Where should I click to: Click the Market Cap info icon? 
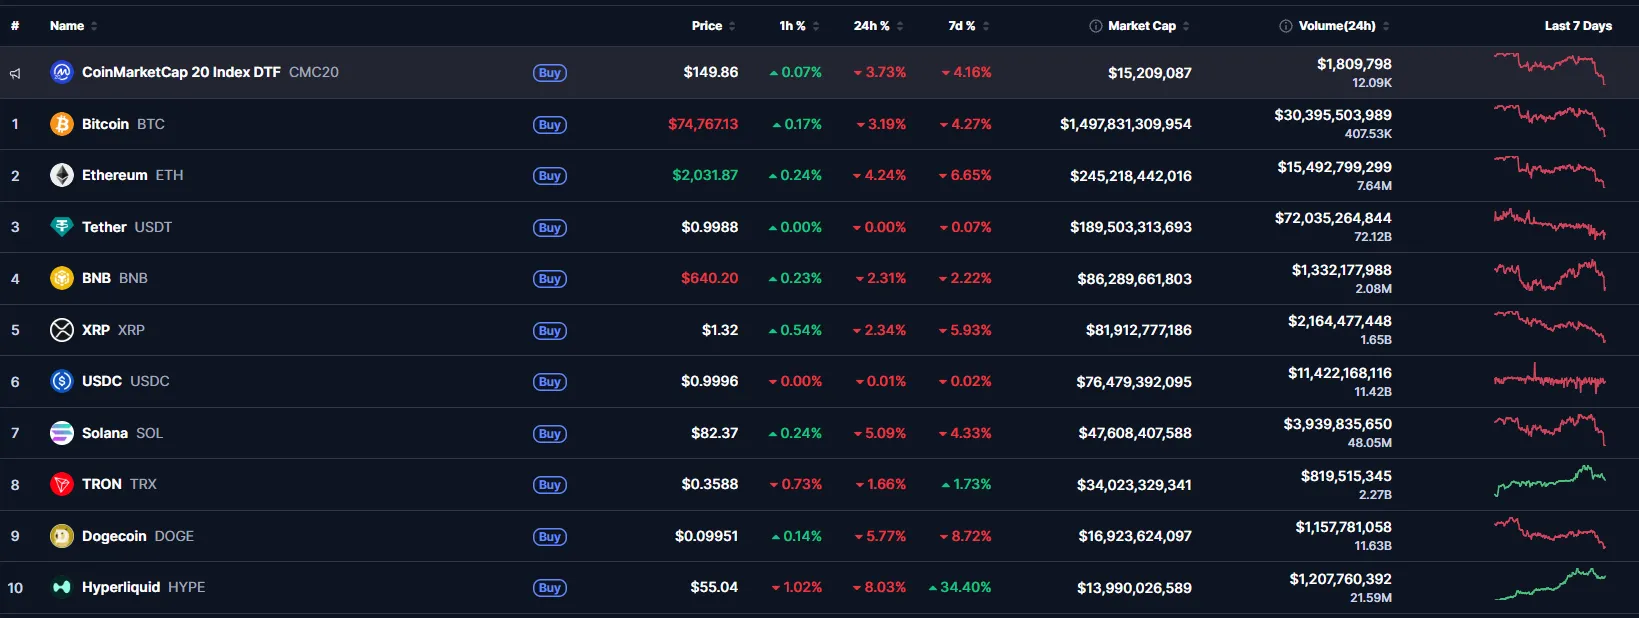(x=1096, y=26)
